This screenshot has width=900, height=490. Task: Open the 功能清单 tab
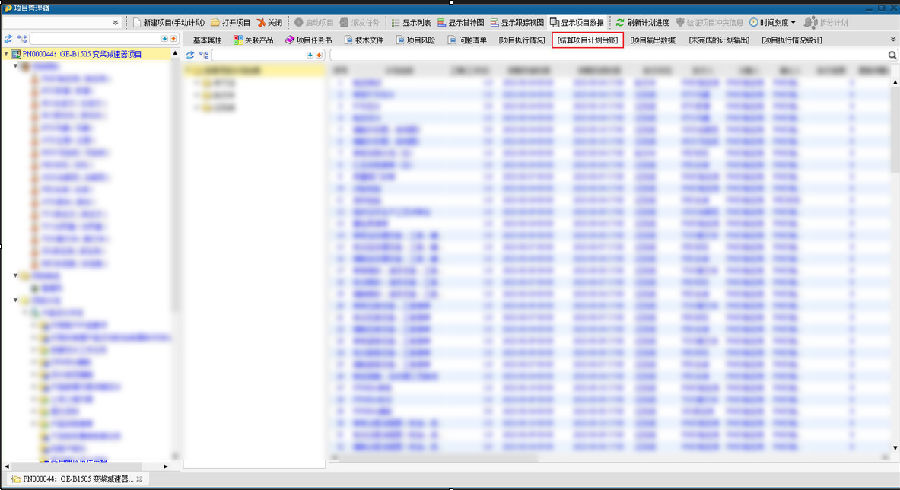(467, 40)
